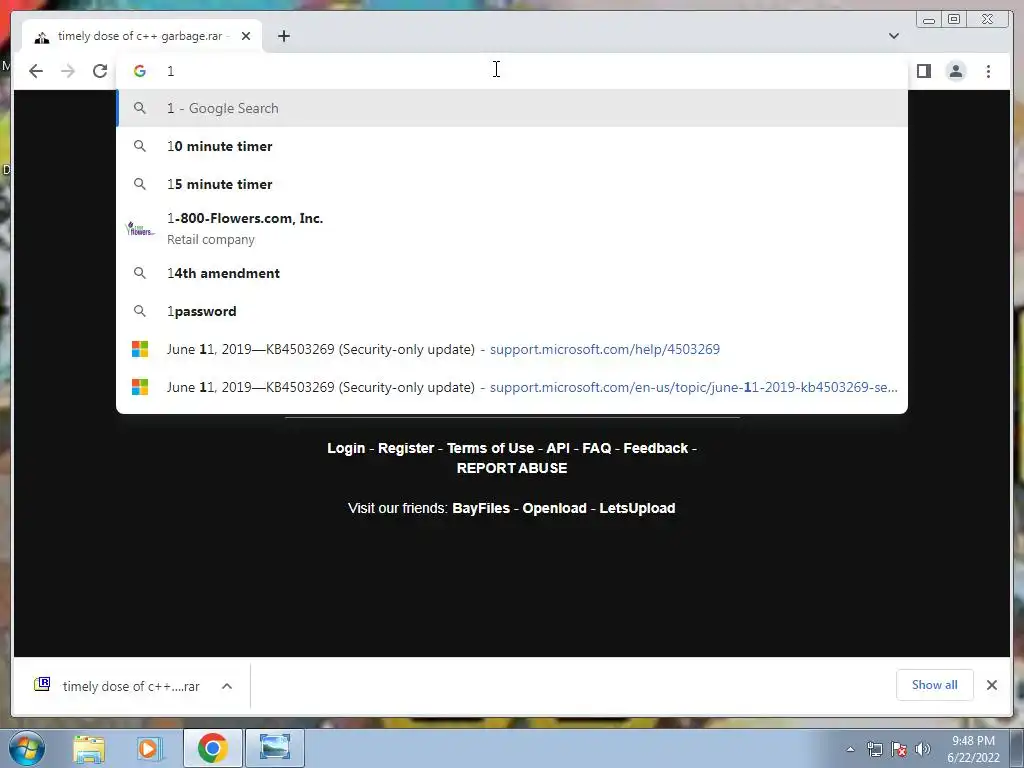
Task: Open the Register link
Action: pos(406,448)
